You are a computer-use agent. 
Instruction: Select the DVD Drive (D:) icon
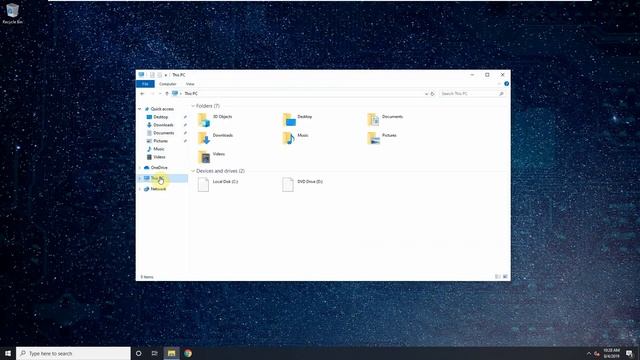coord(288,184)
